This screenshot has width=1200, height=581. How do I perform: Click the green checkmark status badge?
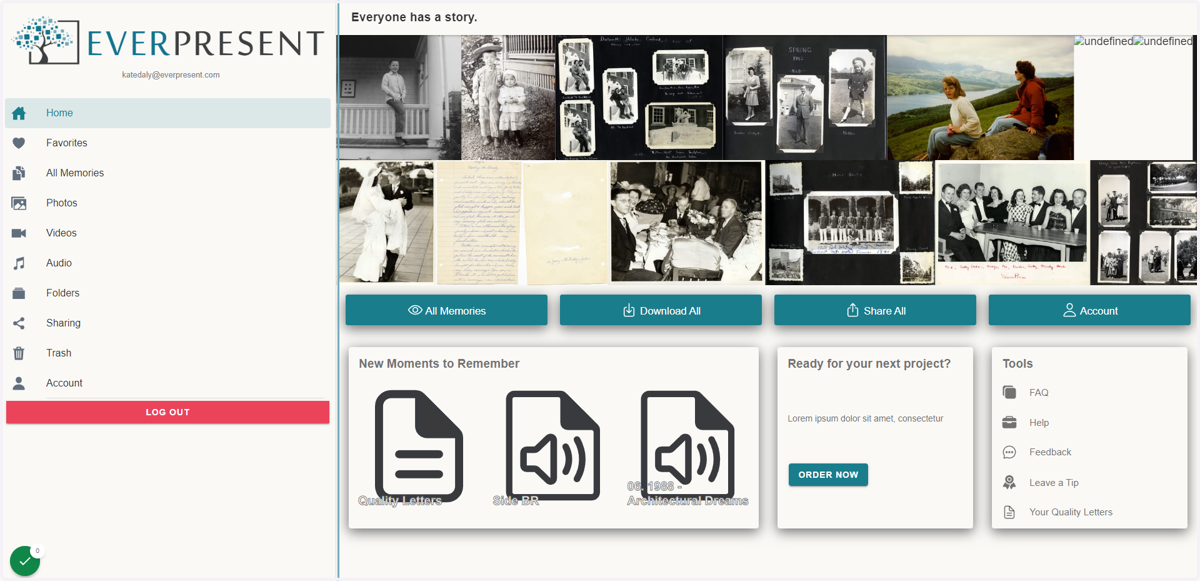25,561
